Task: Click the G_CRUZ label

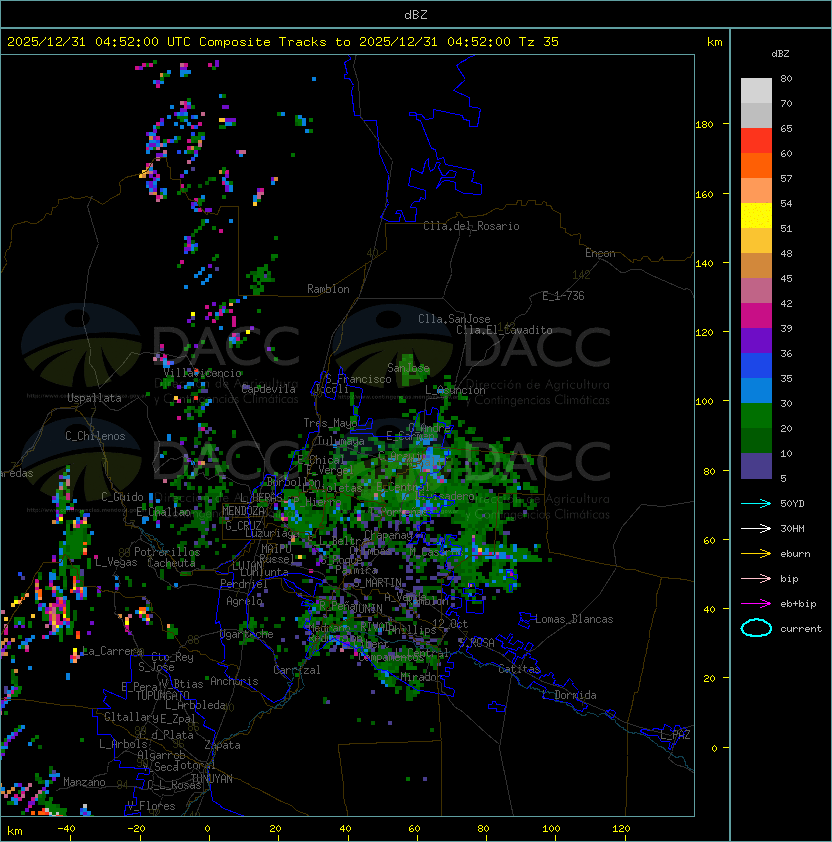Action: (x=243, y=526)
